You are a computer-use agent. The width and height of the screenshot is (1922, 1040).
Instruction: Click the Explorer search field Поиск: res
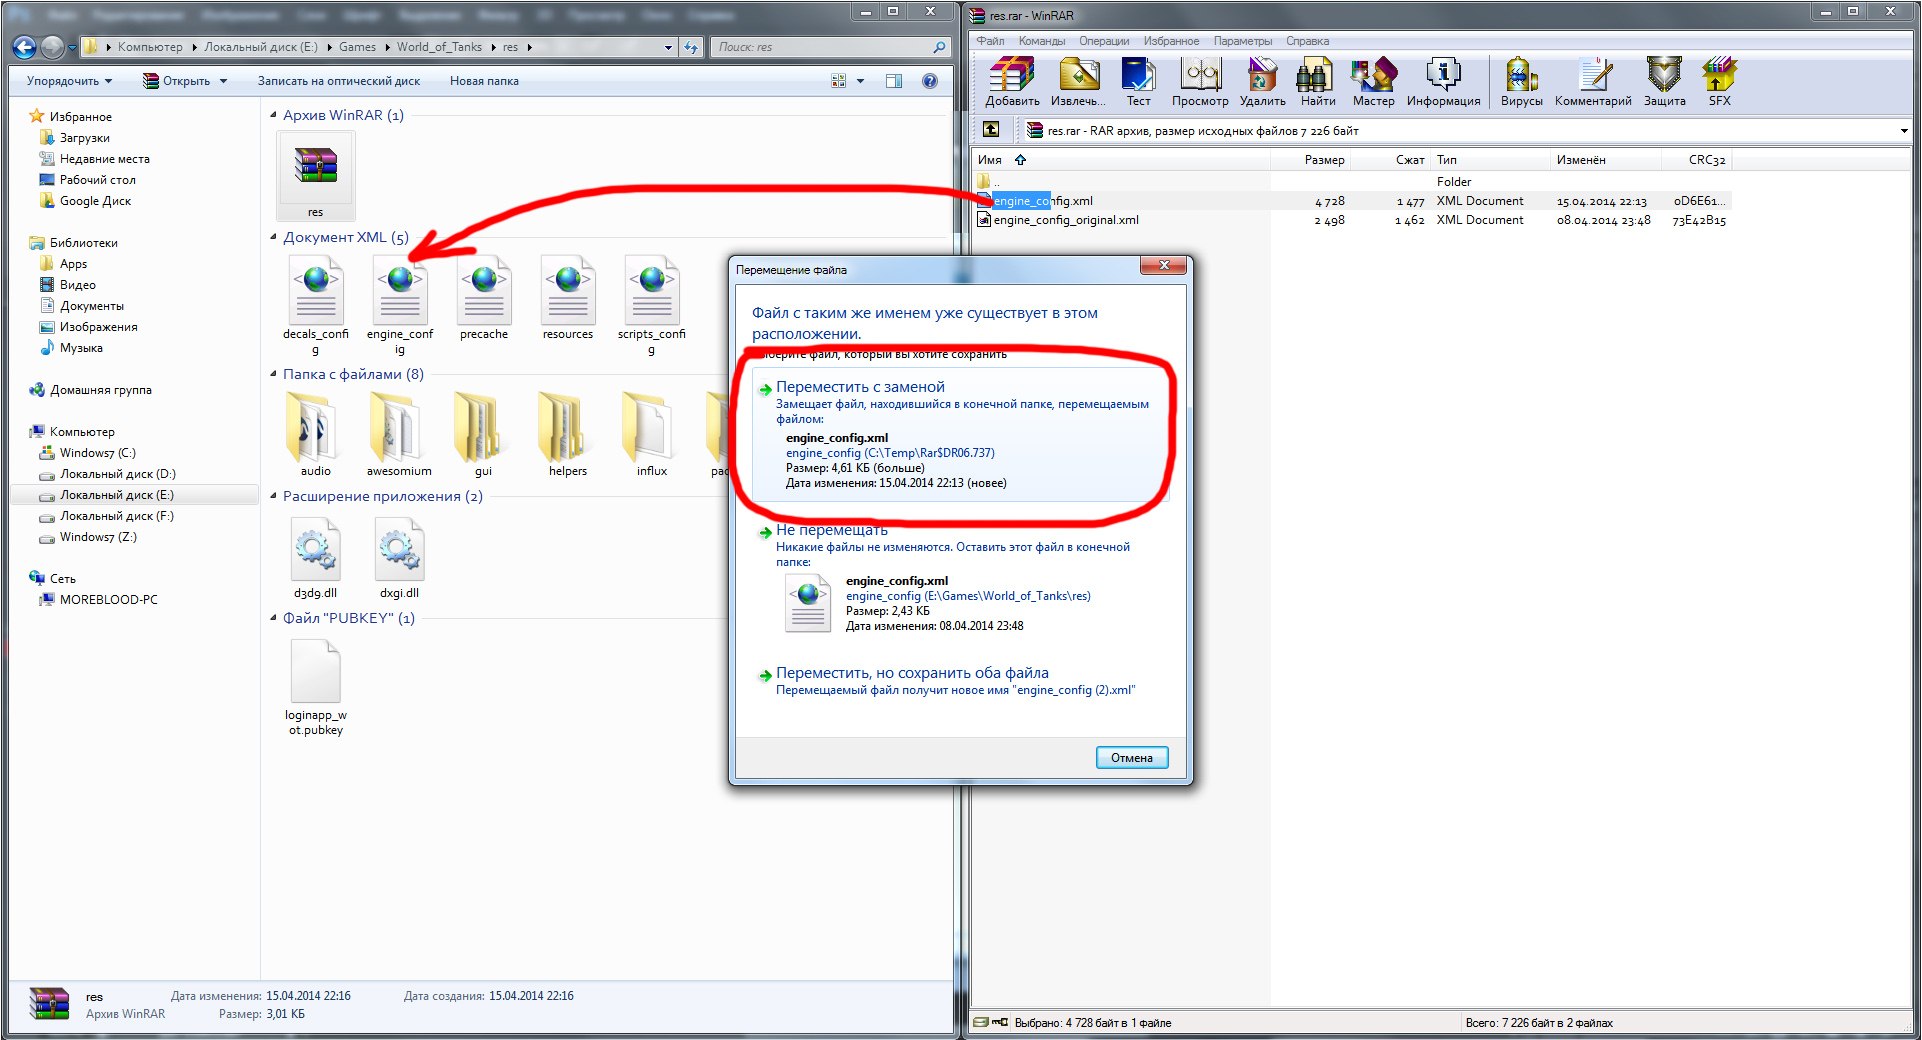pyautogui.click(x=829, y=47)
